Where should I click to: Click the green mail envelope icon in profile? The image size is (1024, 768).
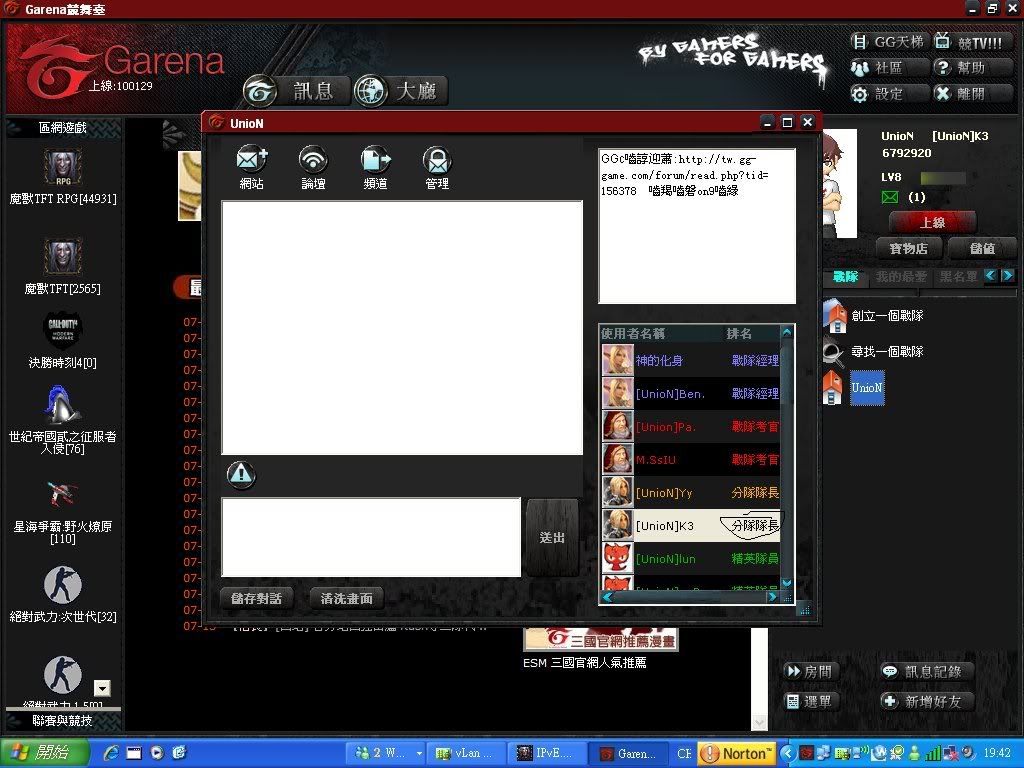point(890,197)
